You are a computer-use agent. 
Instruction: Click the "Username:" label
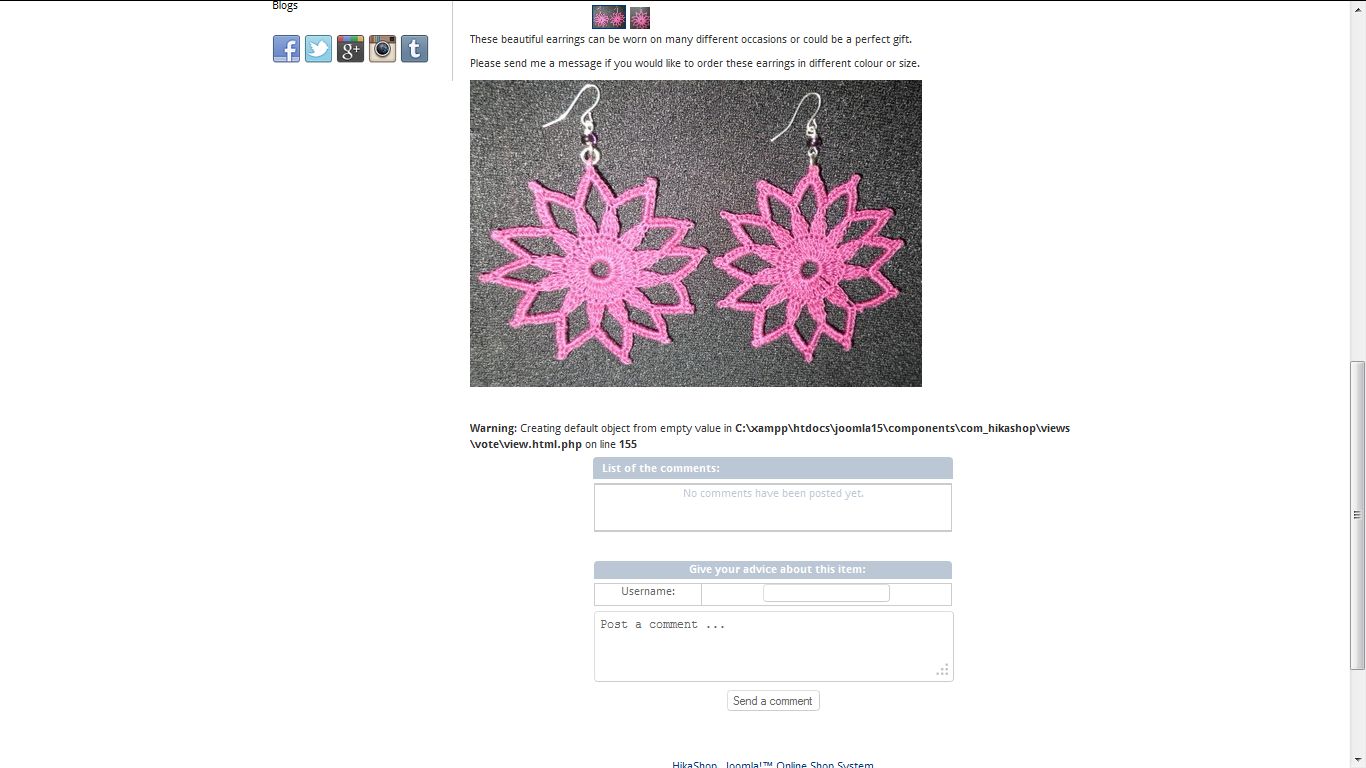pos(648,592)
